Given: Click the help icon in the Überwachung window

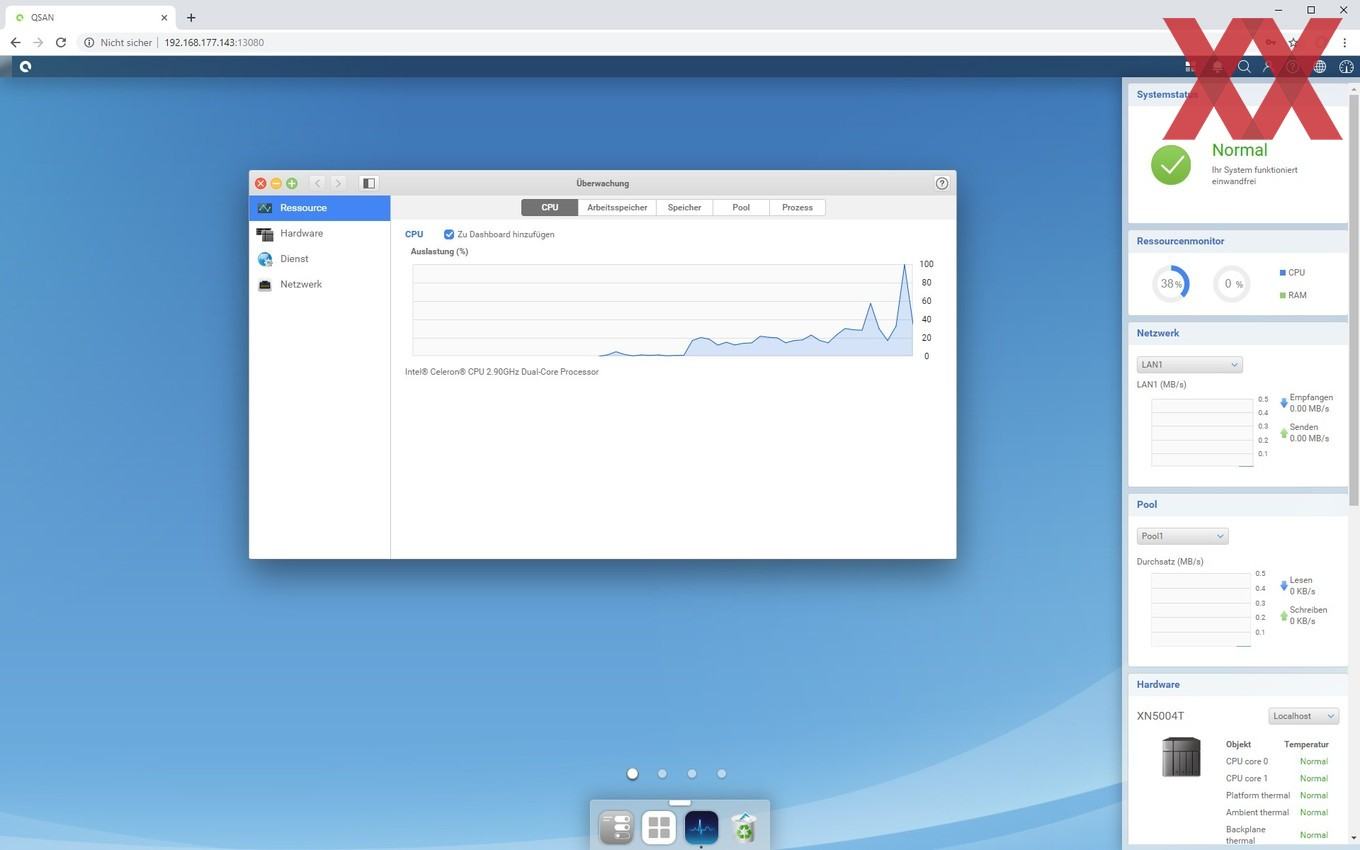Looking at the screenshot, I should (941, 183).
